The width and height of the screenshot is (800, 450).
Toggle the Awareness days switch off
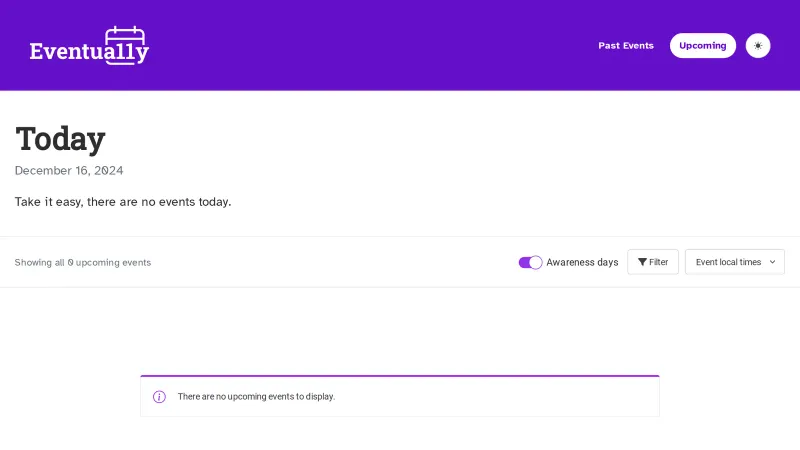point(530,262)
